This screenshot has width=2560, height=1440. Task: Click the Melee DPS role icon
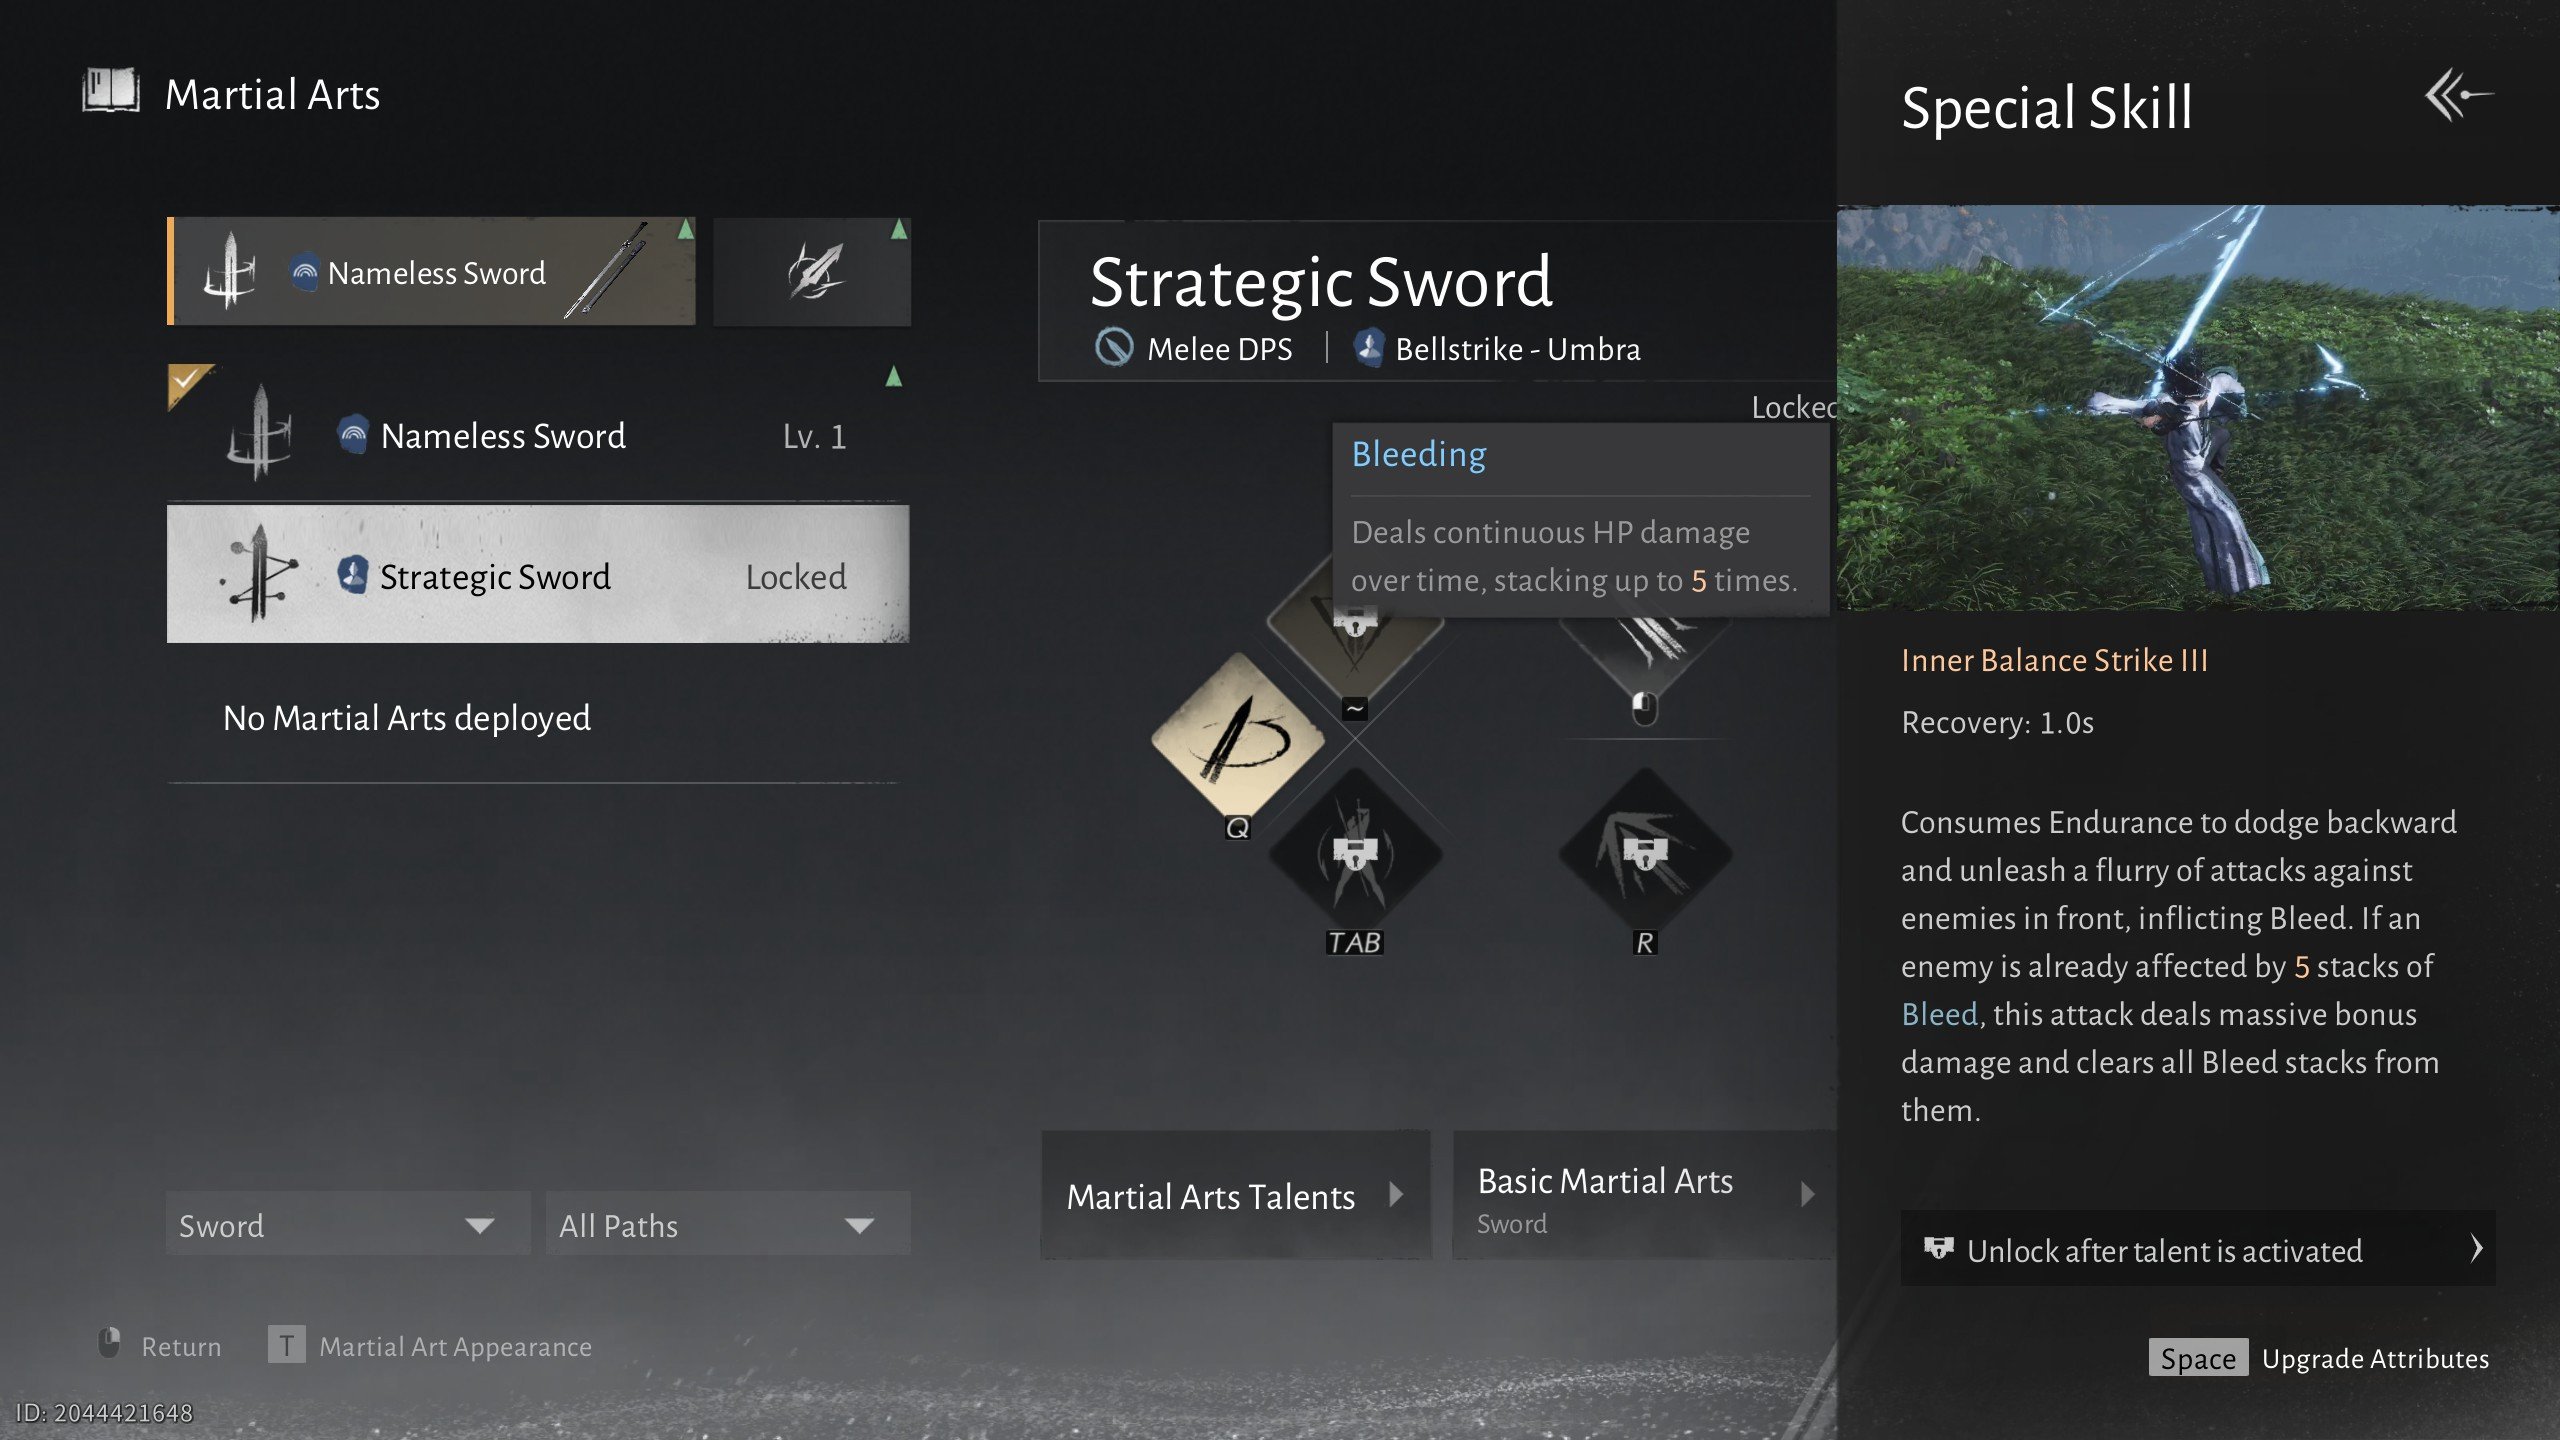coord(1113,348)
